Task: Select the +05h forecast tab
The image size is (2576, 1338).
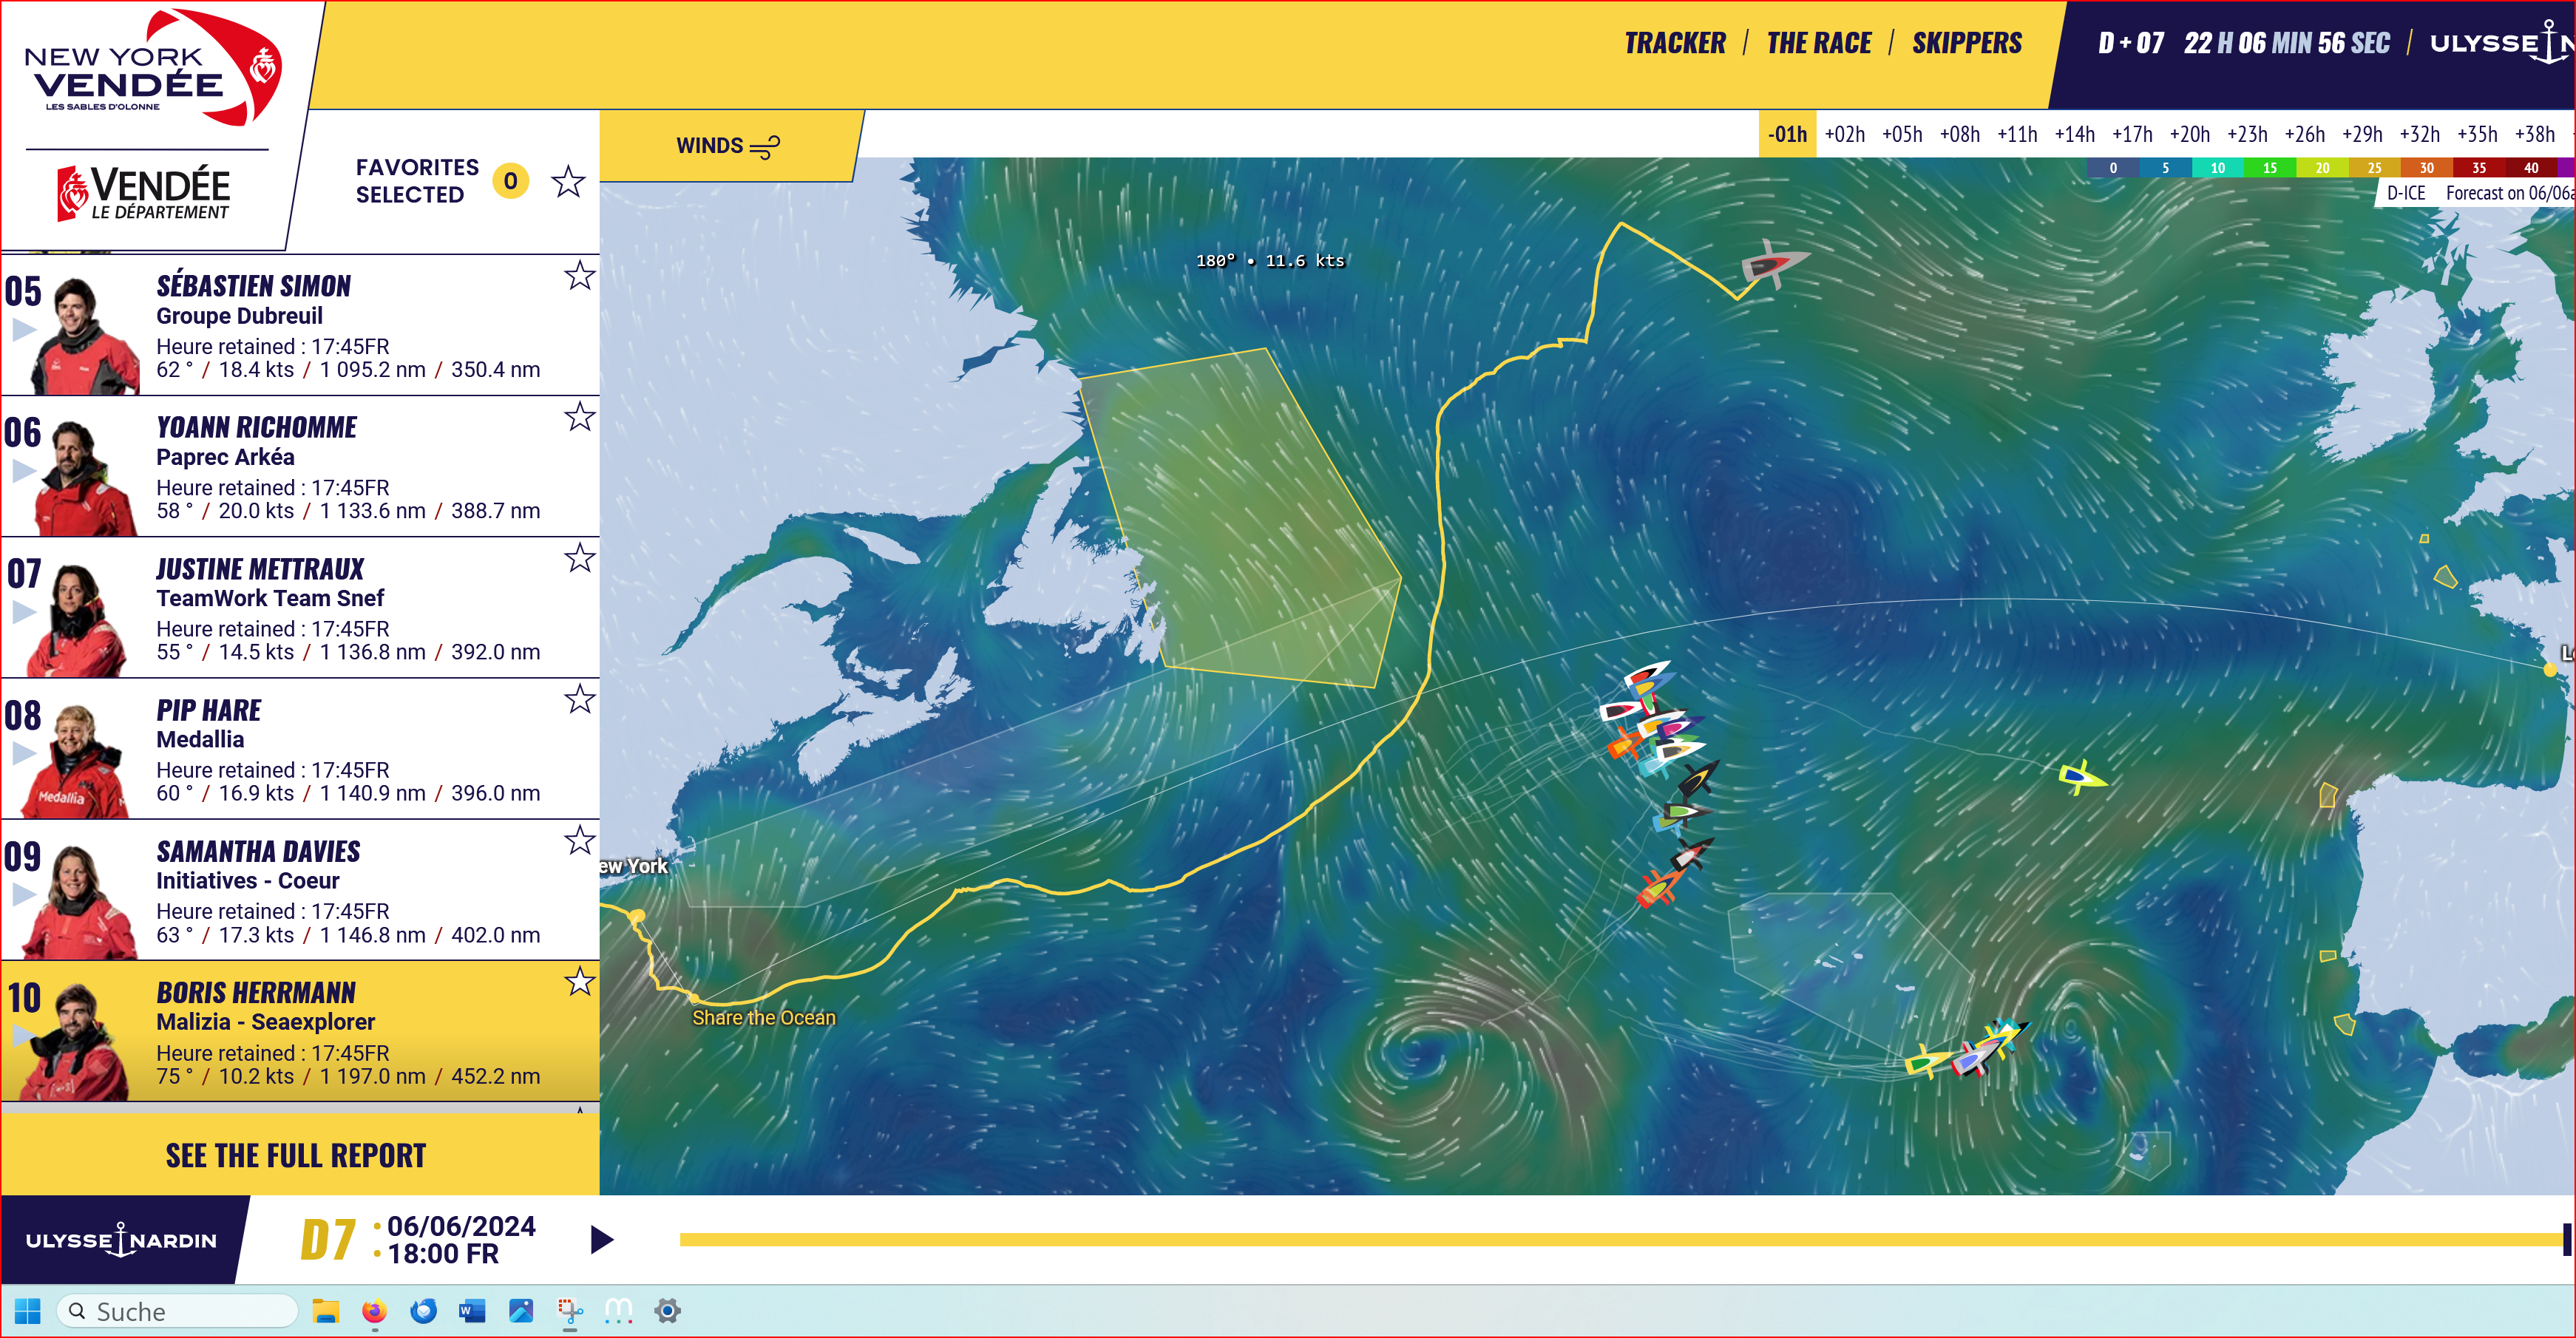Action: point(1902,134)
